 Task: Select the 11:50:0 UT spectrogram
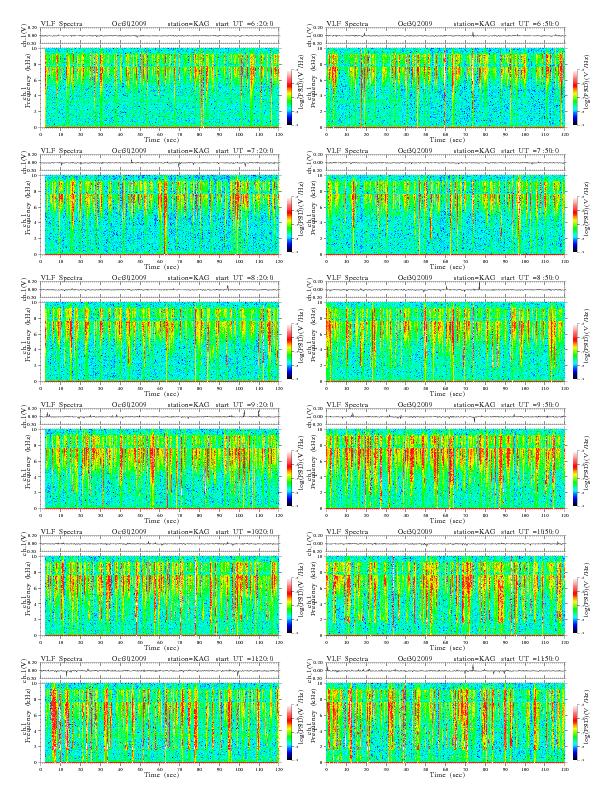[445, 723]
